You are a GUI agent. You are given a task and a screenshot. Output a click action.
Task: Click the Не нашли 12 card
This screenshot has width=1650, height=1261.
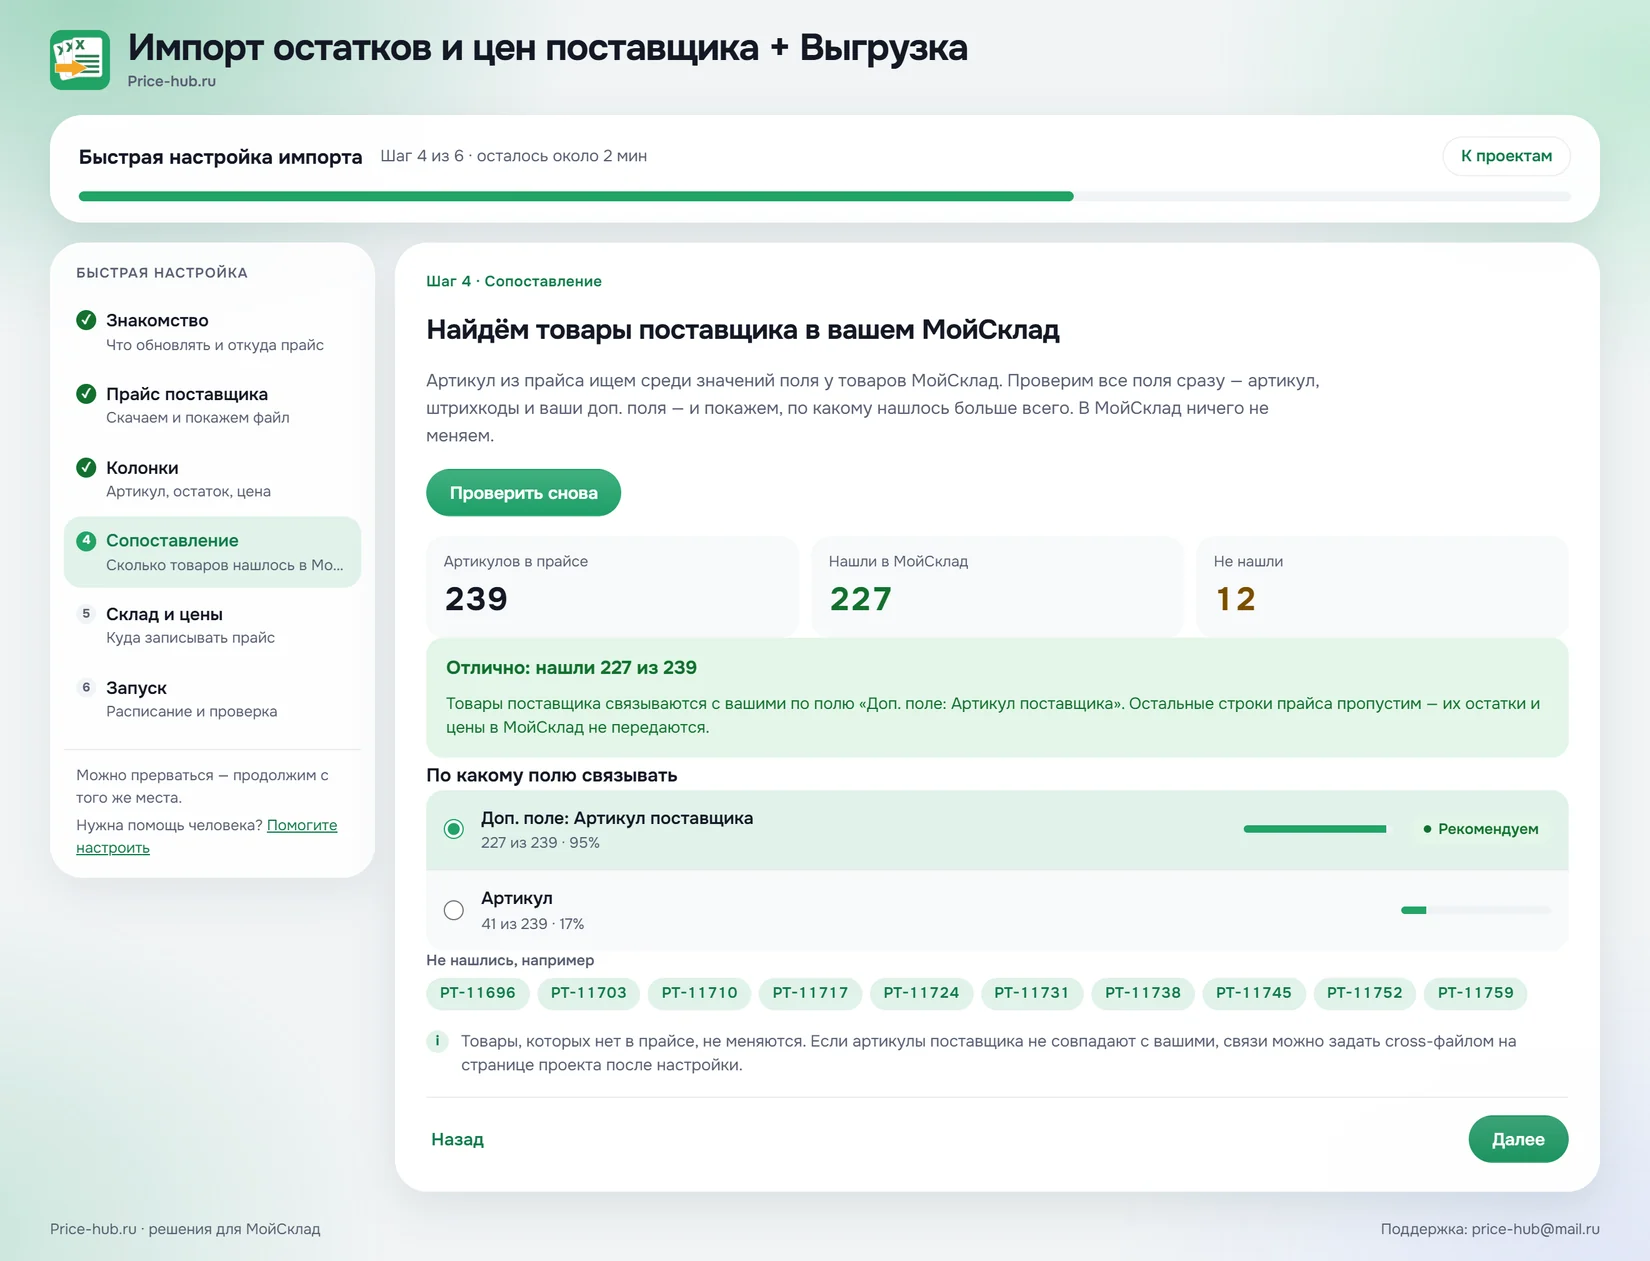coord(1382,586)
